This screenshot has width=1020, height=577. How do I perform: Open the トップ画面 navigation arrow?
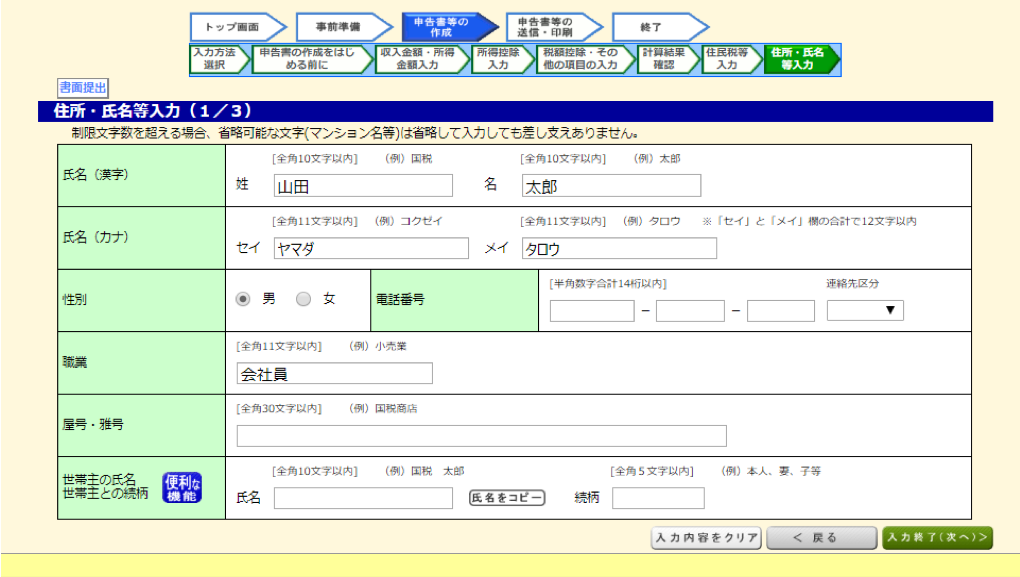(x=234, y=27)
